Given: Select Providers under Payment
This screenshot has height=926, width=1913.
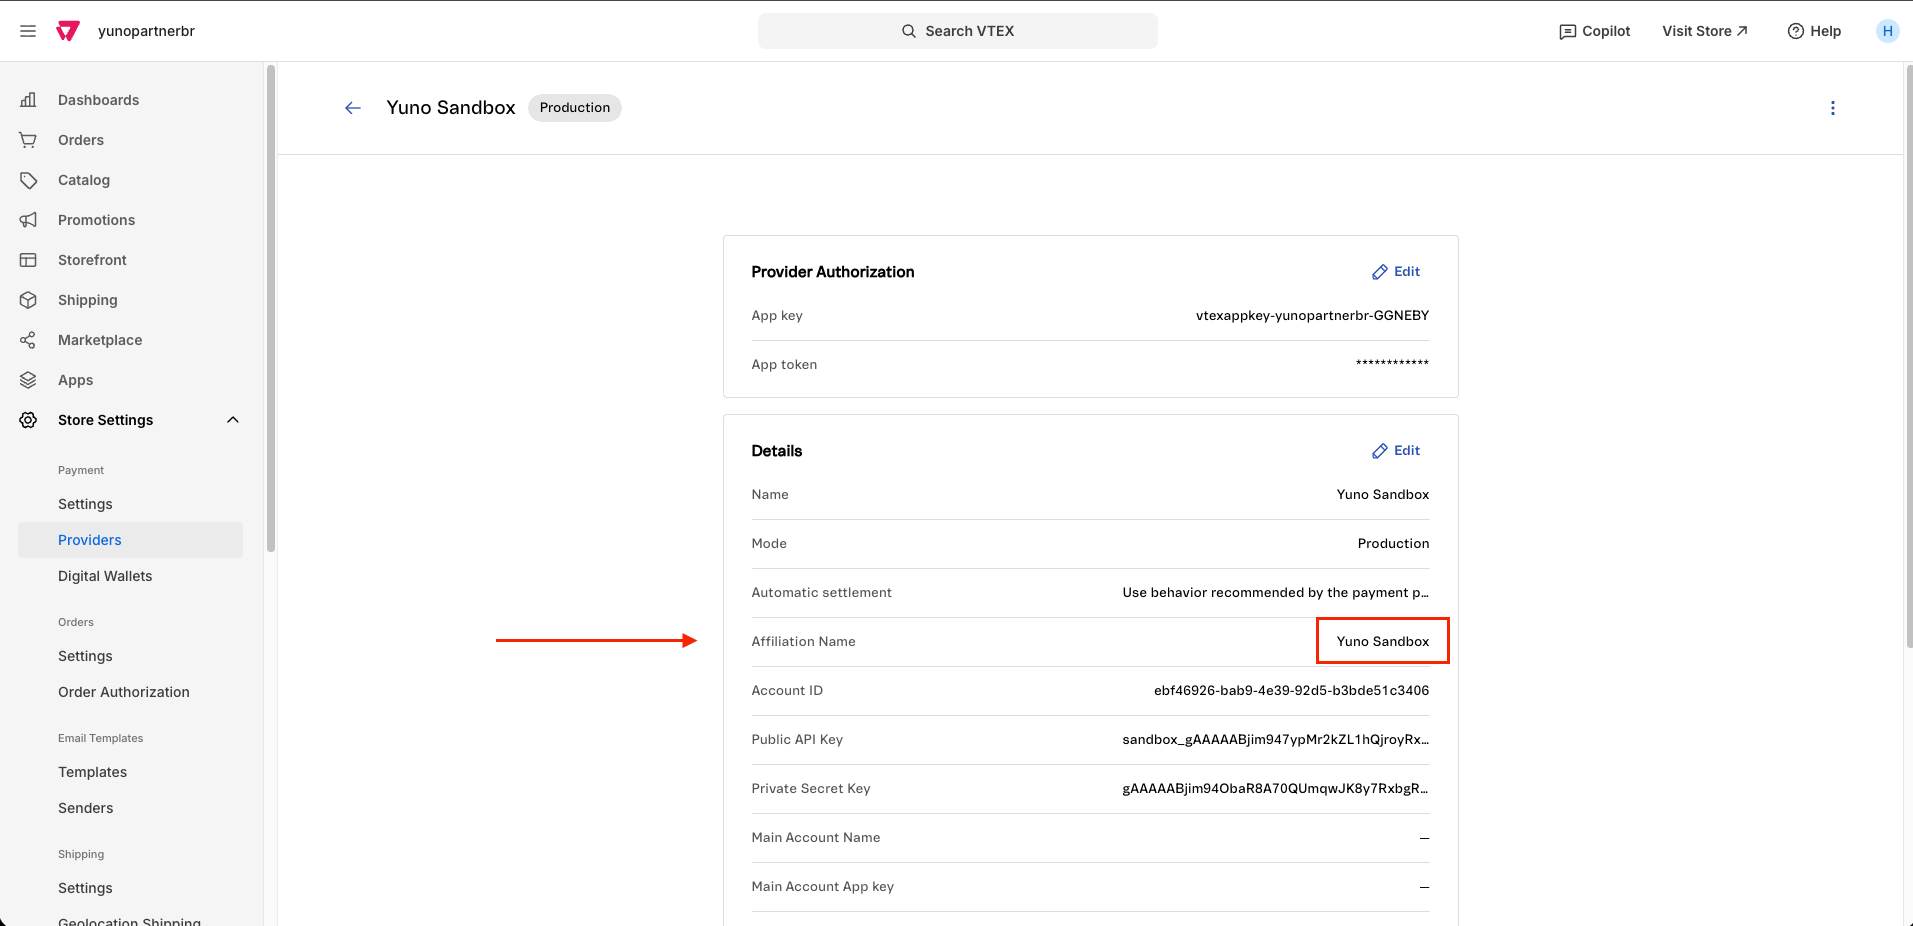Looking at the screenshot, I should pyautogui.click(x=130, y=540).
